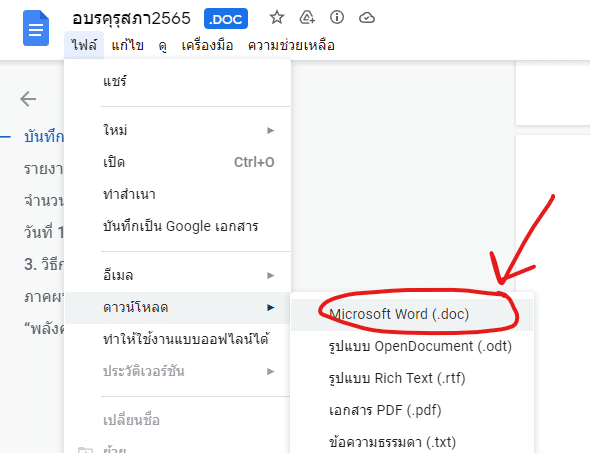
Task: Open the แก้ไข menu
Action: click(x=128, y=45)
